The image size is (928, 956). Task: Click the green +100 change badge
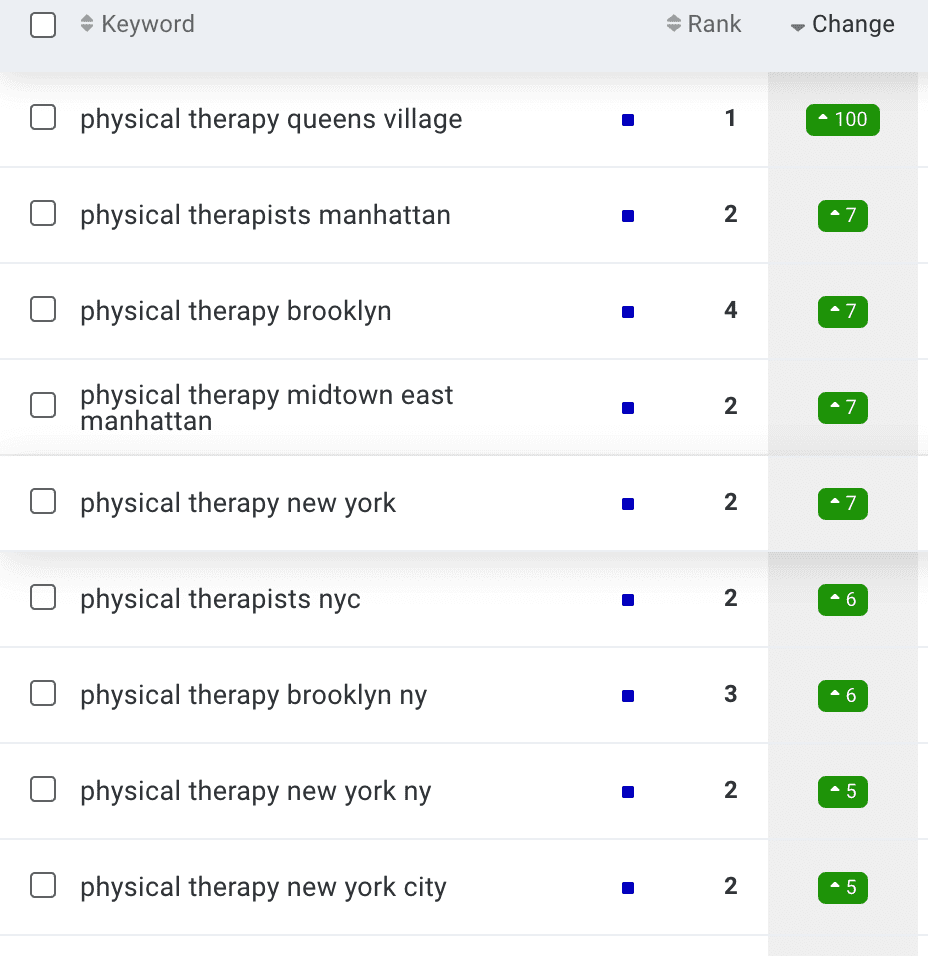tap(843, 120)
